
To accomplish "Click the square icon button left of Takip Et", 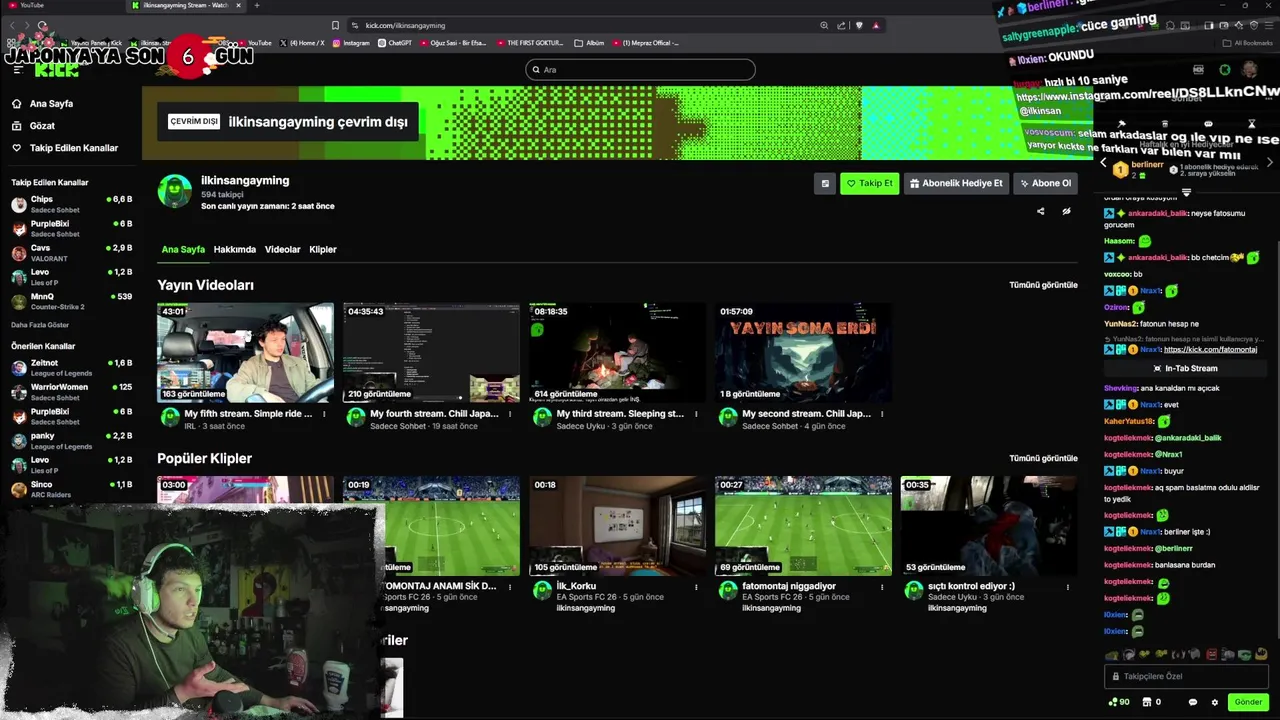I will point(825,183).
